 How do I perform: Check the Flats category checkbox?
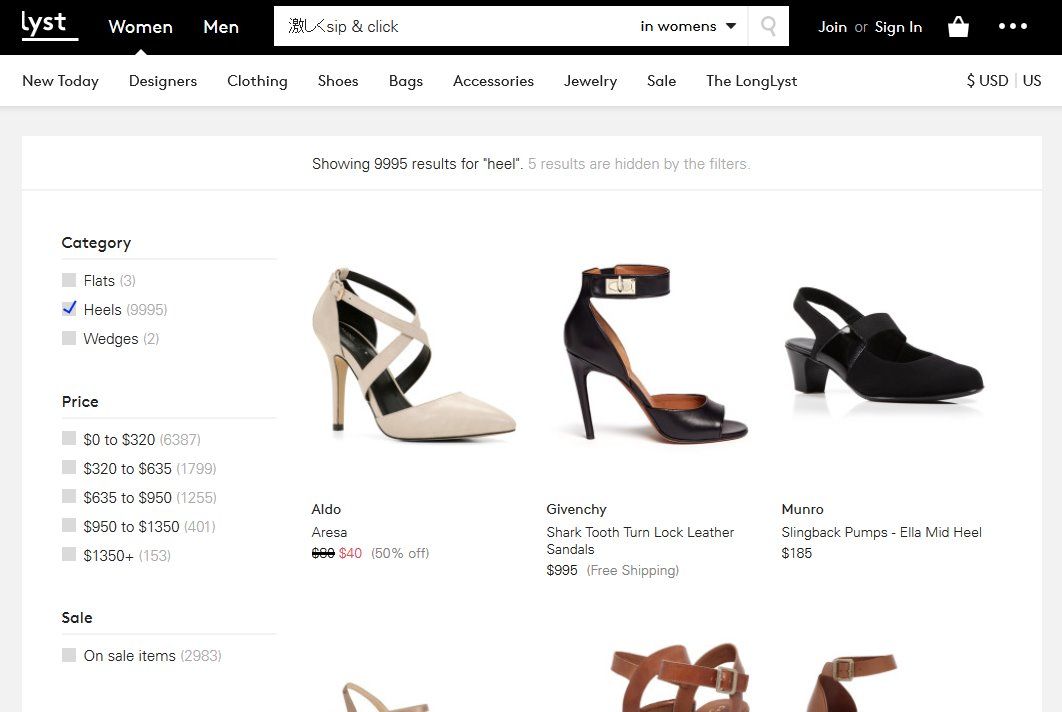pyautogui.click(x=68, y=280)
